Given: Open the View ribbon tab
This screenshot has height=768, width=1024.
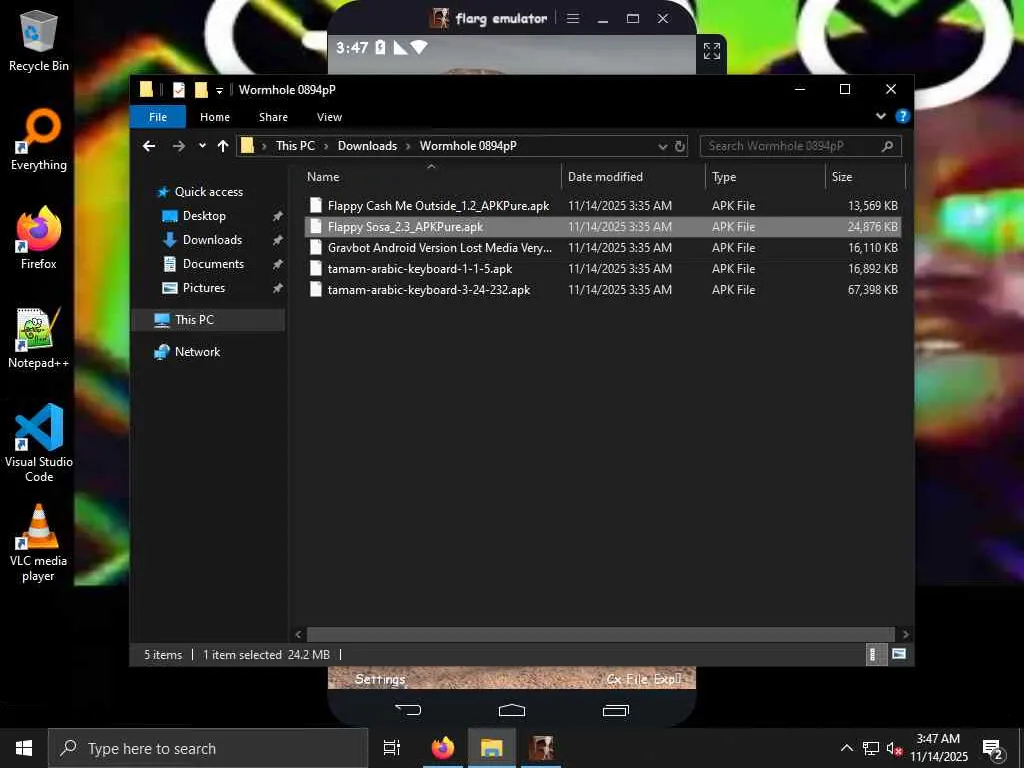Looking at the screenshot, I should pyautogui.click(x=329, y=117).
